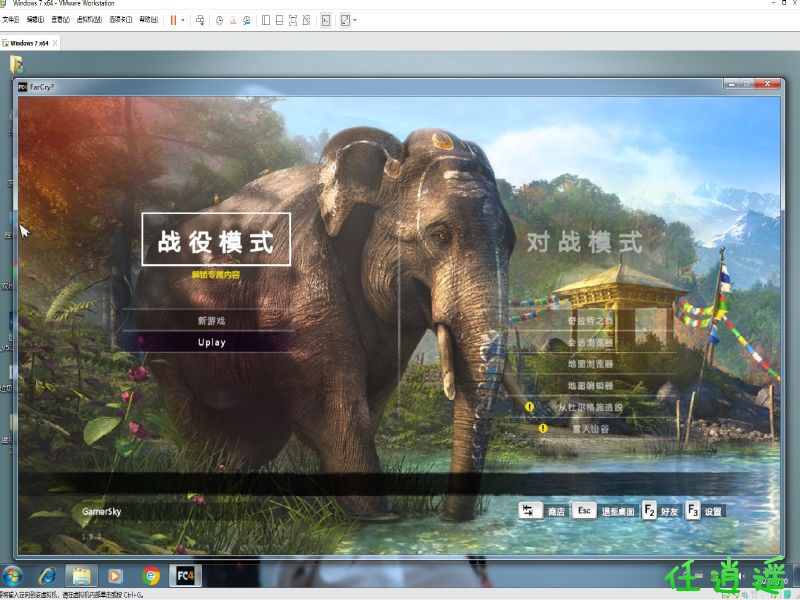Launch Internet Explorer from the taskbar
800x600 pixels.
tap(47, 577)
